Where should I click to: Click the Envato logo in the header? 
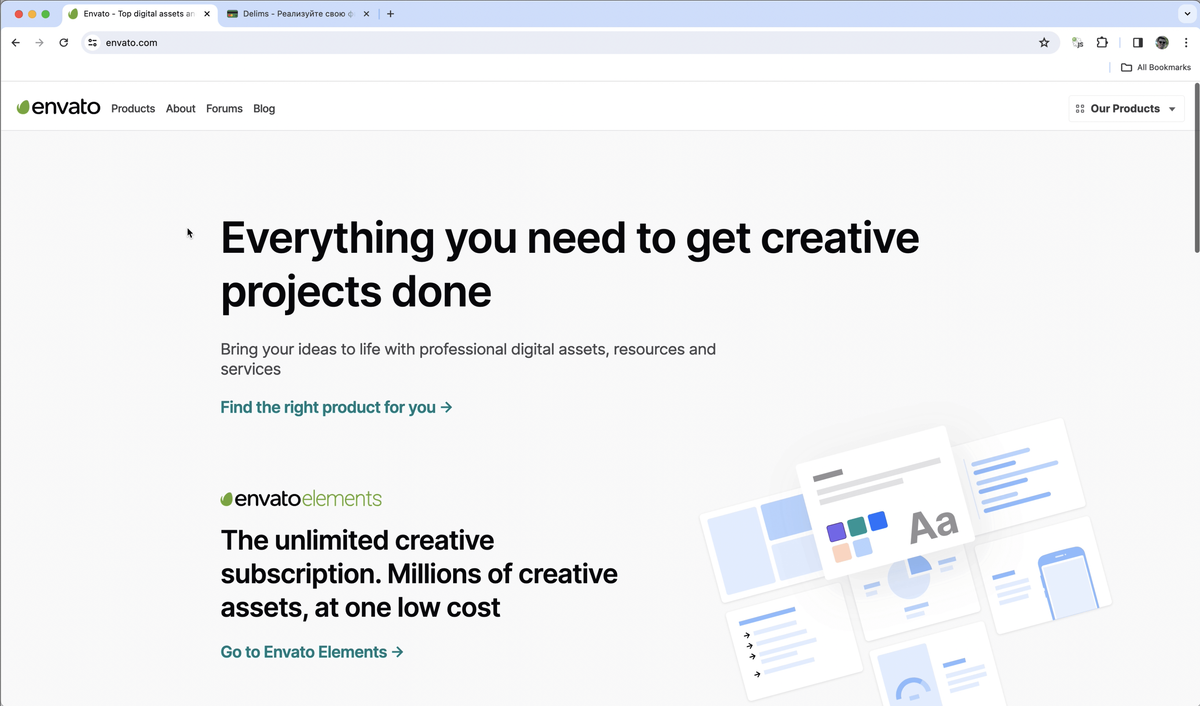coord(58,107)
